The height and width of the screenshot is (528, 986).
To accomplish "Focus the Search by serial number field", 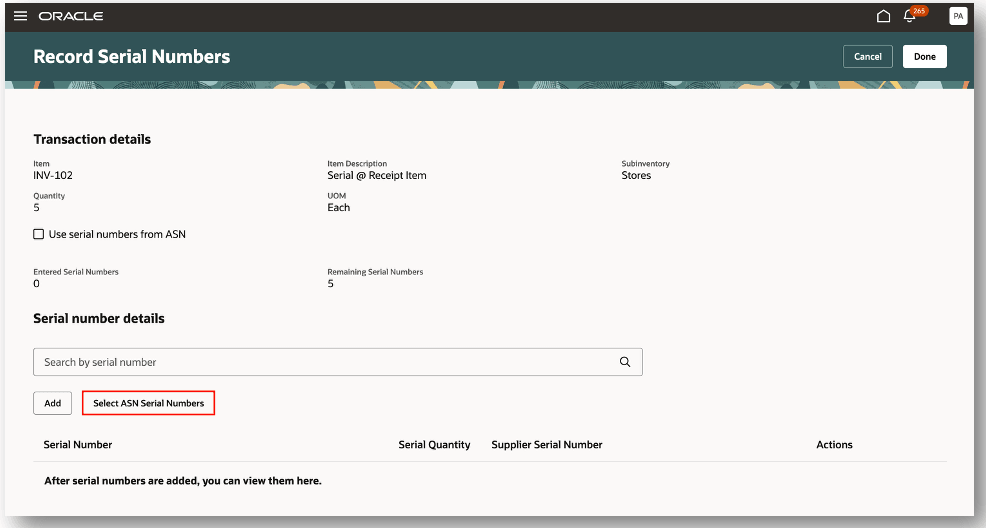I will click(338, 362).
